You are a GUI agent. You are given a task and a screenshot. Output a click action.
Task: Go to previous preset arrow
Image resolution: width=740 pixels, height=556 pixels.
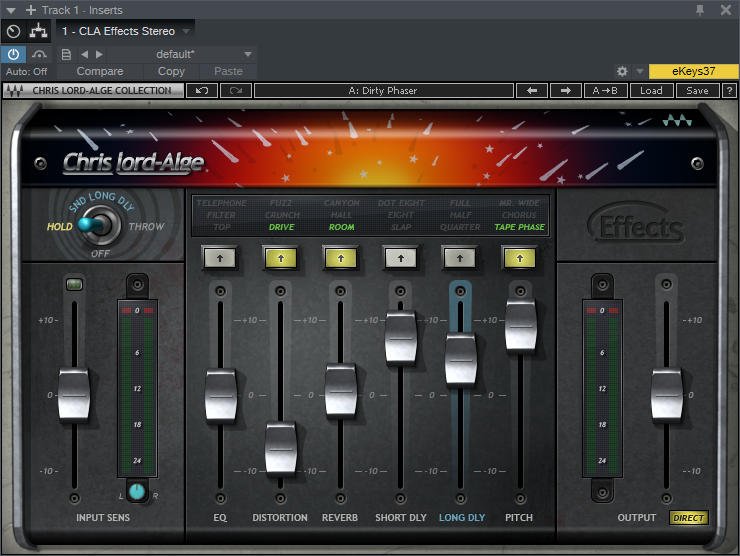click(x=84, y=54)
